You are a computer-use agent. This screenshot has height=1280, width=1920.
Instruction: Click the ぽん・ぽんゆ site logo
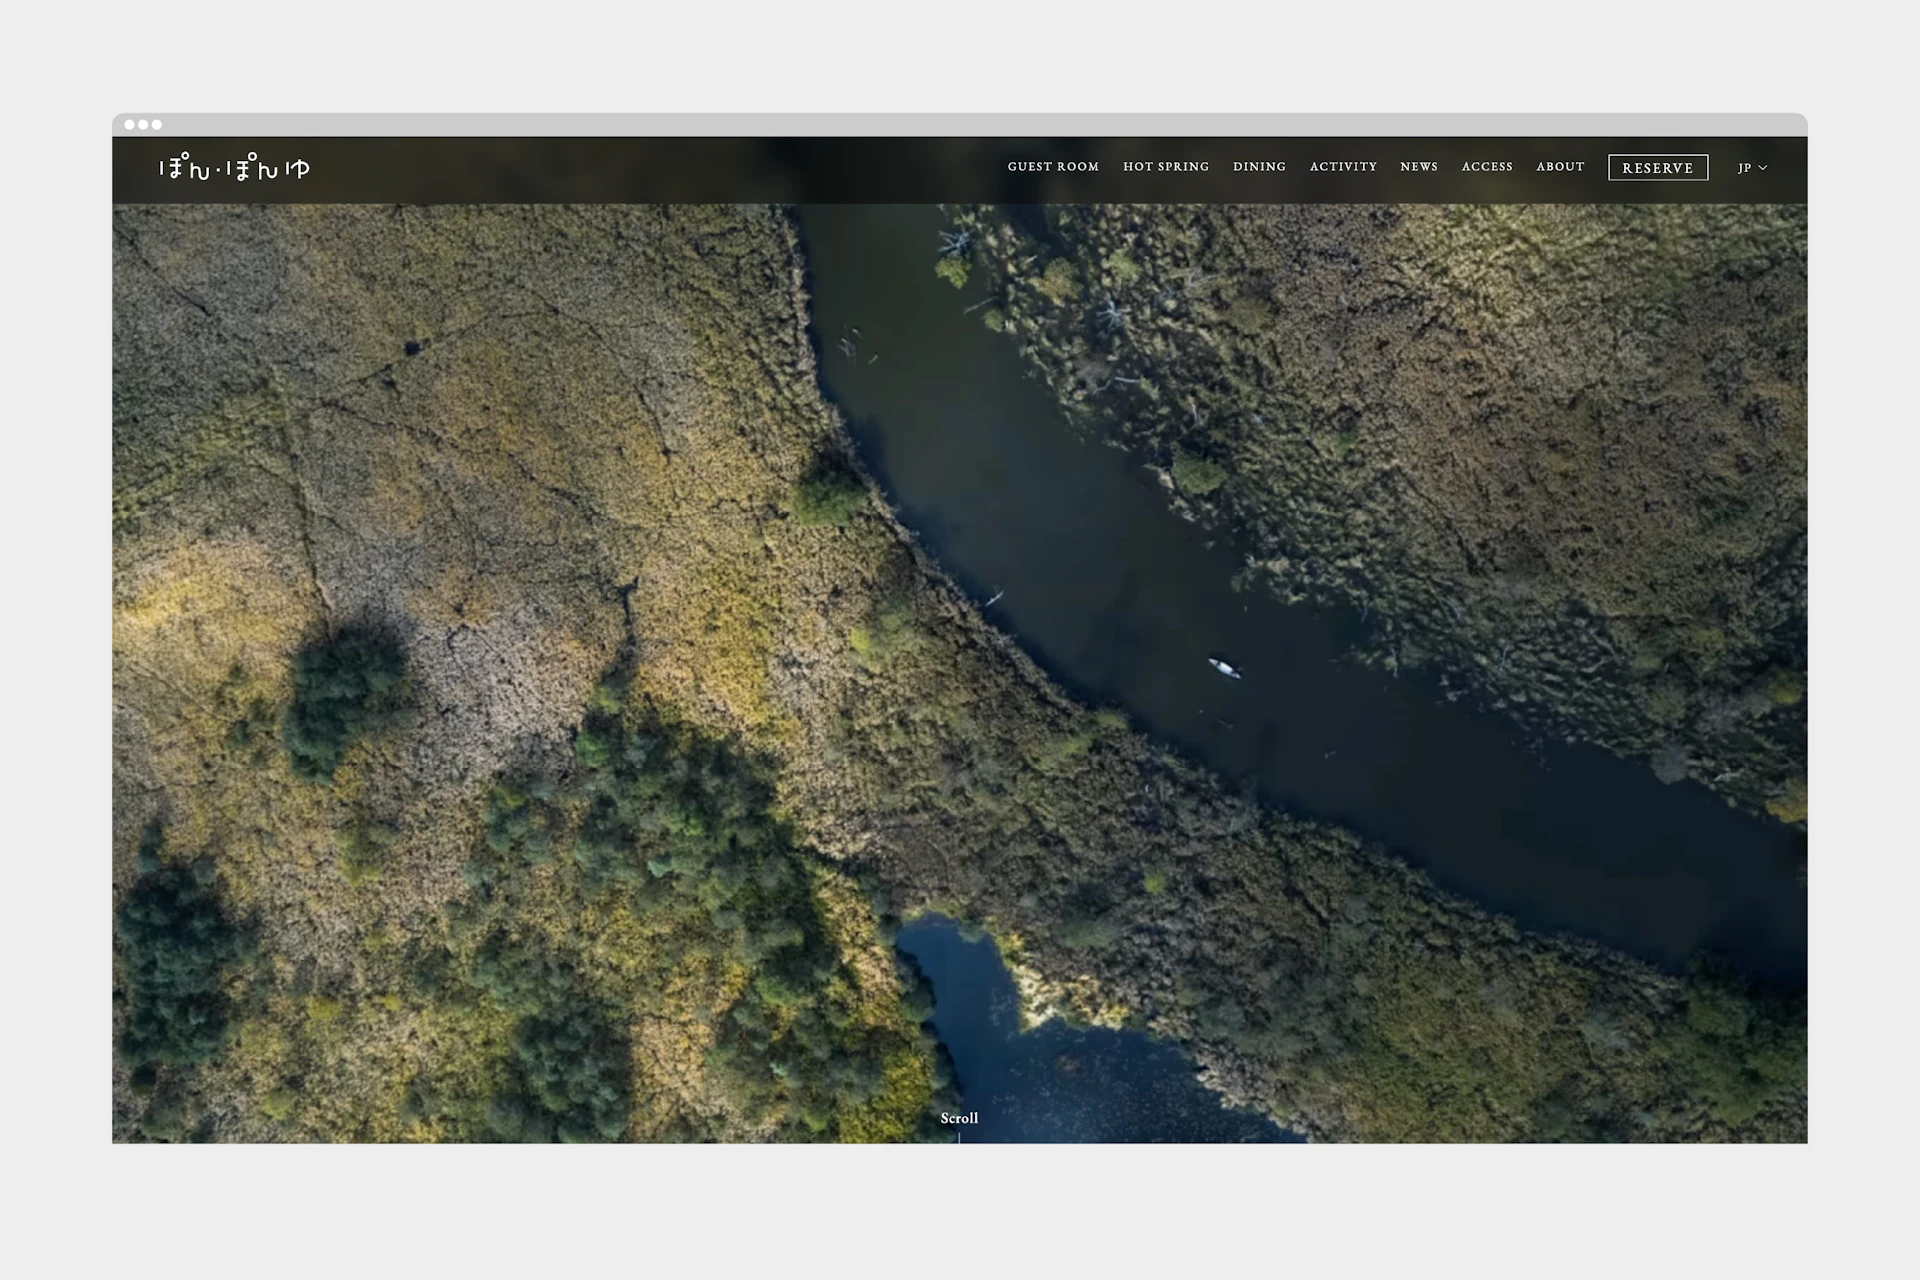point(234,167)
